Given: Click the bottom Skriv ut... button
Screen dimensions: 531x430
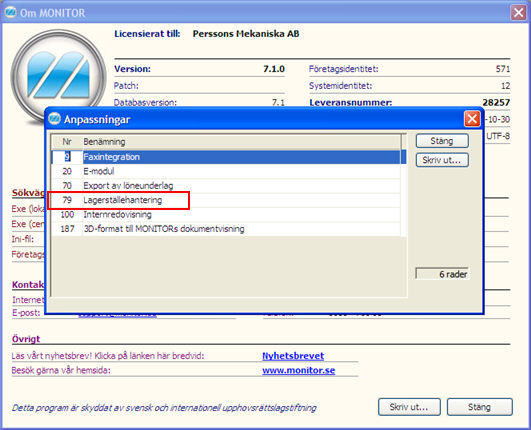Looking at the screenshot, I should tap(409, 407).
